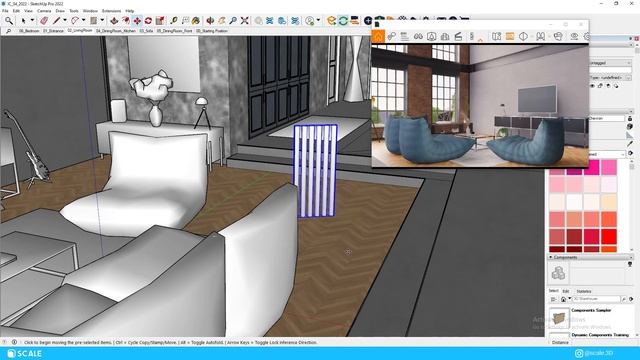Select the Orbit camera tool
Viewport: 640px width, 360px height.
coord(210,20)
